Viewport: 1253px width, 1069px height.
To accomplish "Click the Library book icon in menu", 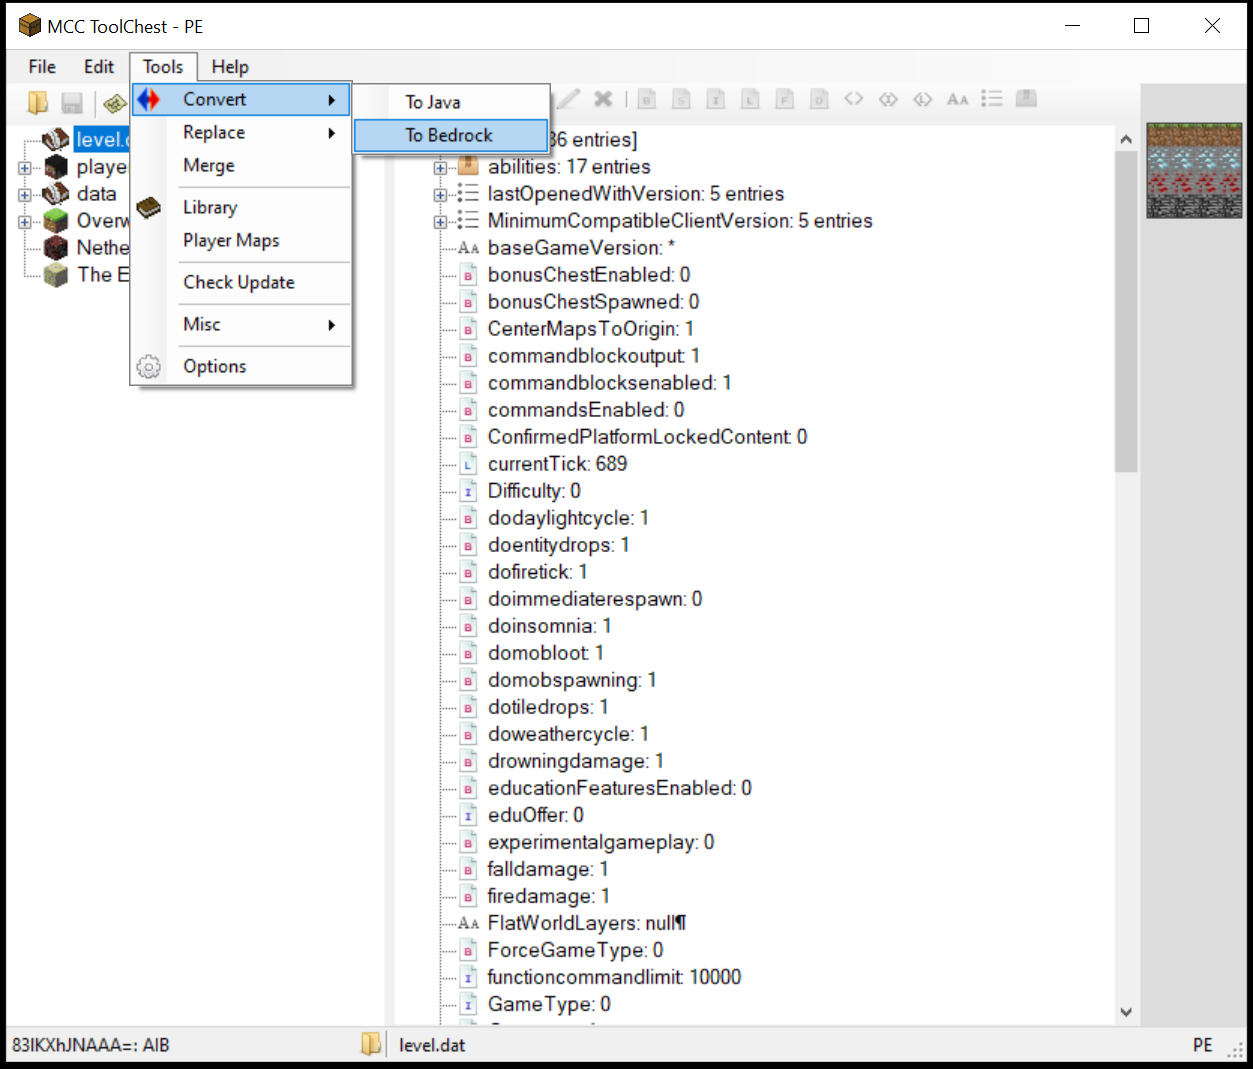I will [149, 207].
